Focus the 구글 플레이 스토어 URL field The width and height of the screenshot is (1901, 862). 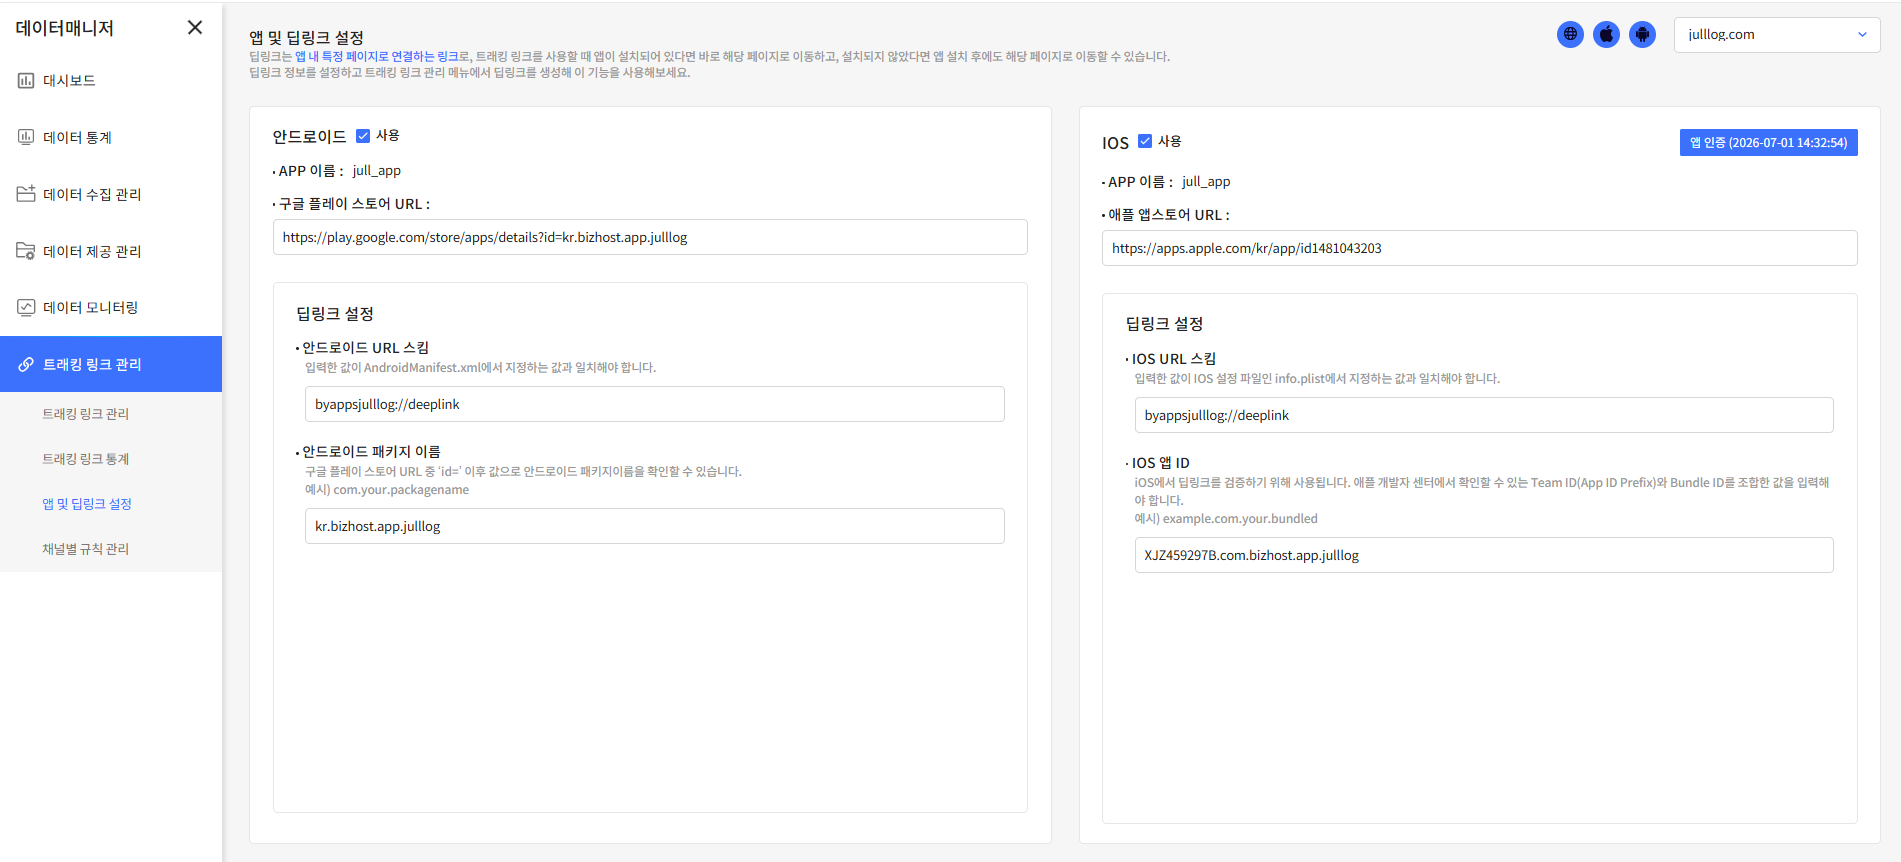650,237
